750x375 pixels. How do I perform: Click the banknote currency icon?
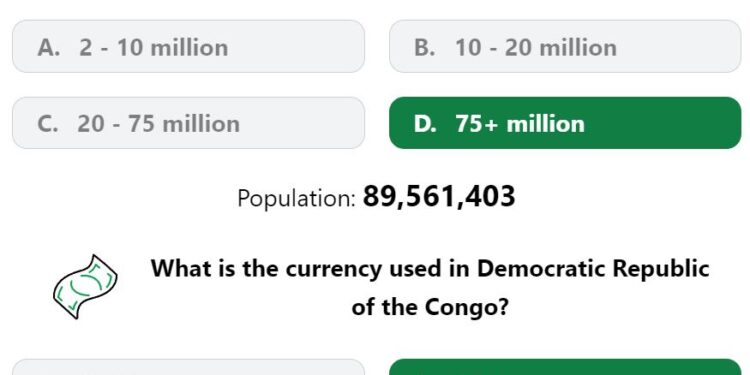[86, 287]
